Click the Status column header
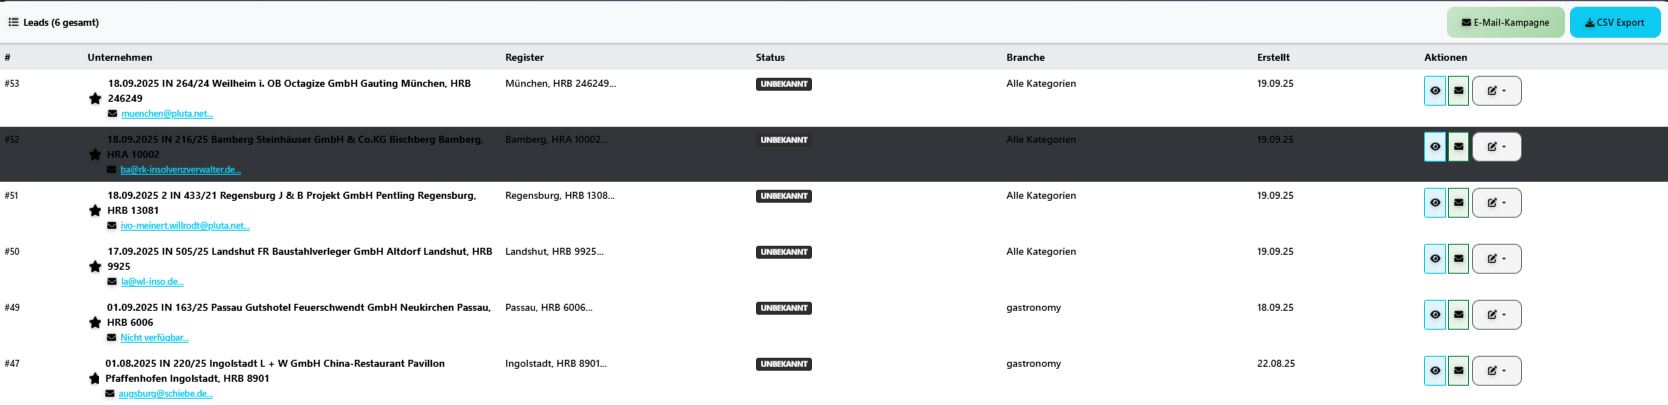Viewport: 1668px width, 405px height. click(770, 57)
